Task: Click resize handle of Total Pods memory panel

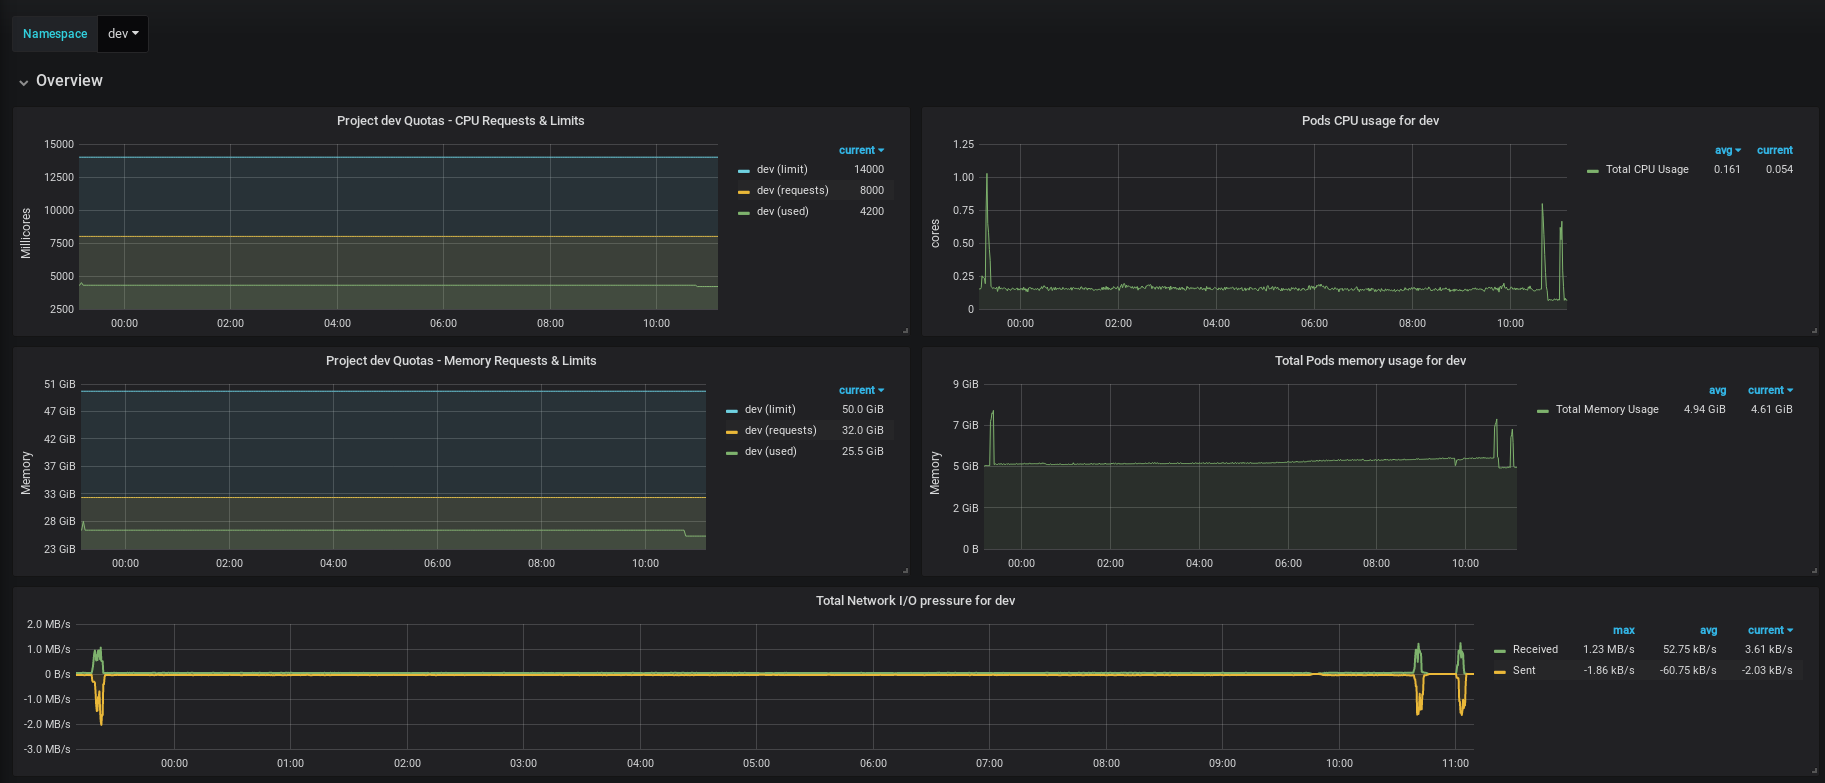Action: [1814, 570]
